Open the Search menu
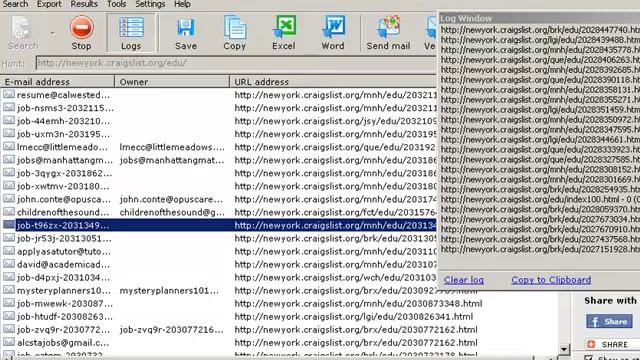Viewport: 640px width, 360px height. coord(15,4)
